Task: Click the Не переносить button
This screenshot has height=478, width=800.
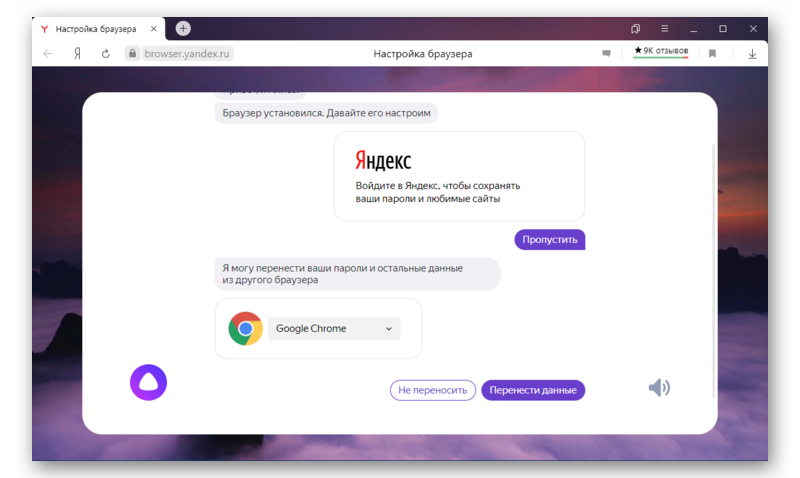Action: (433, 390)
